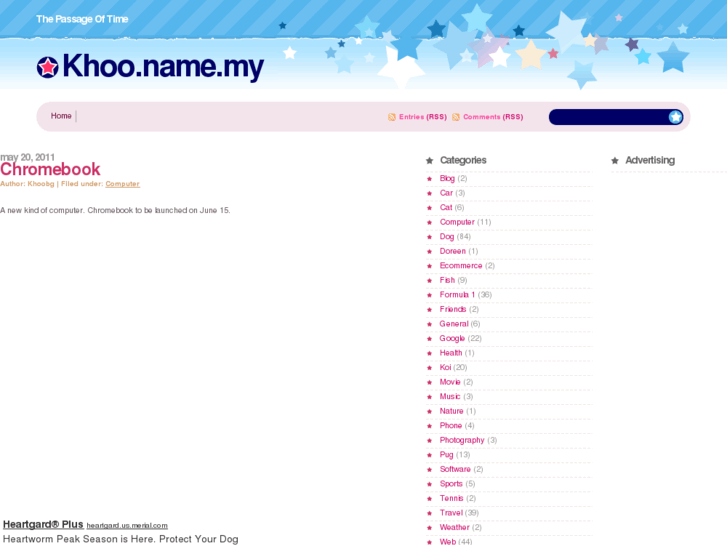
Task: Select the Nature category
Action: click(x=451, y=411)
